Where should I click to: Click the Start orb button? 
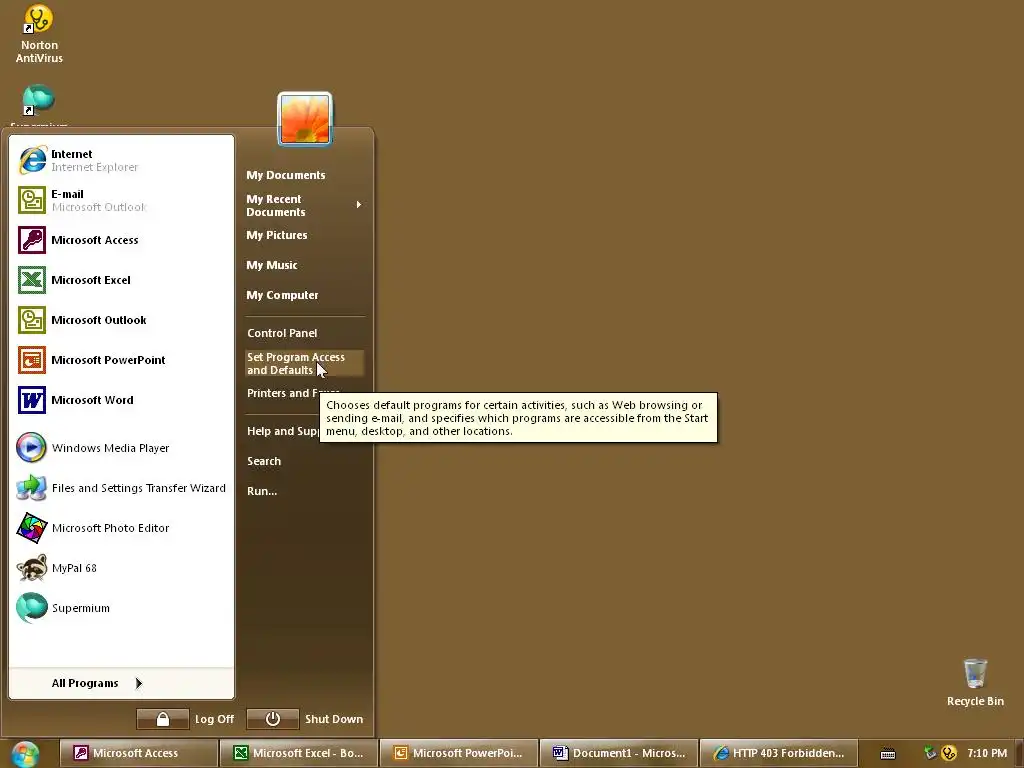click(x=25, y=754)
